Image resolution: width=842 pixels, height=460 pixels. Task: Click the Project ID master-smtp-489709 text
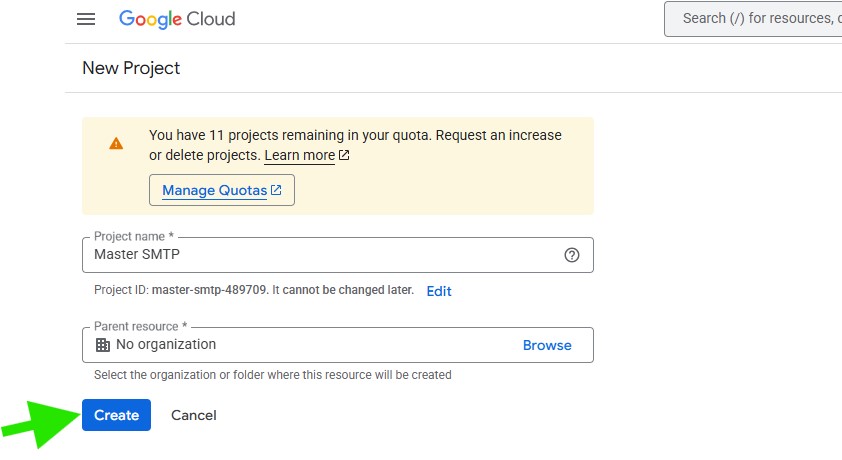click(x=210, y=291)
